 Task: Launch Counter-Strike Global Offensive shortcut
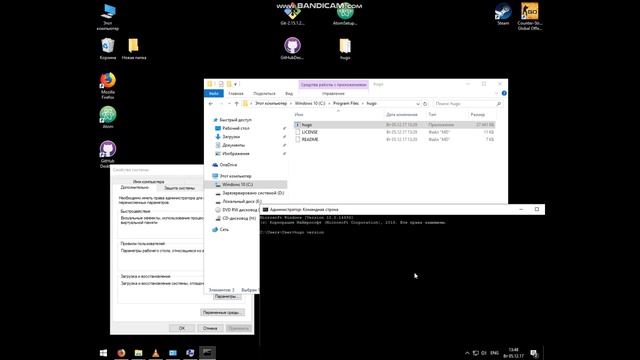click(x=529, y=16)
